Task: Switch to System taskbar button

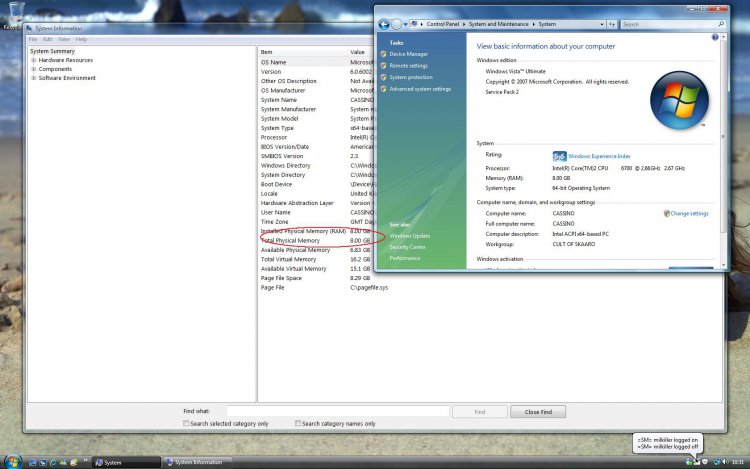Action: click(126, 462)
